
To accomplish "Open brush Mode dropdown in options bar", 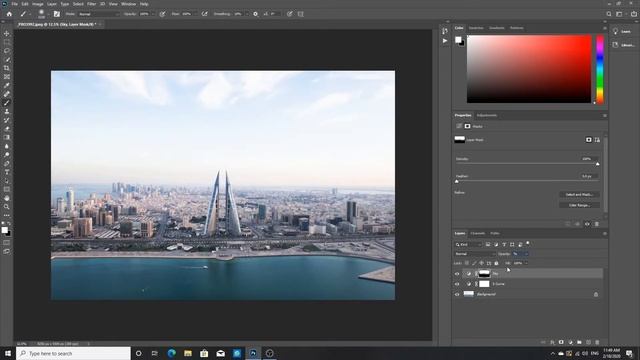I will click(99, 14).
